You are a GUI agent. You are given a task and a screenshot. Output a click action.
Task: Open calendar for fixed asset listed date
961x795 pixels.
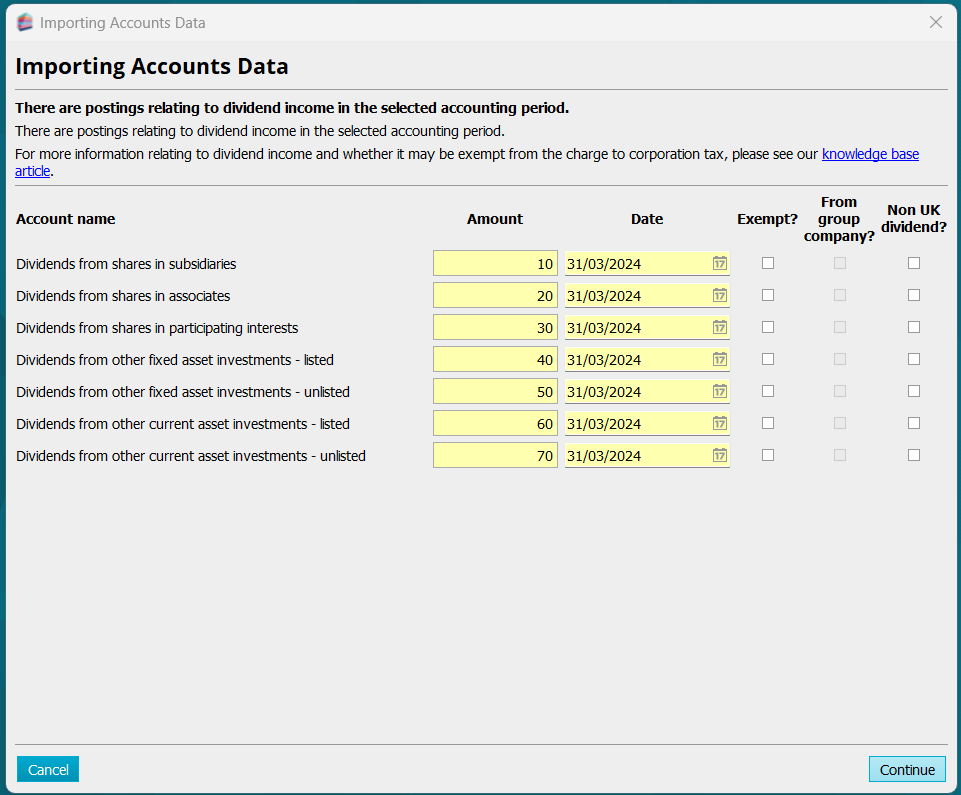pos(719,360)
